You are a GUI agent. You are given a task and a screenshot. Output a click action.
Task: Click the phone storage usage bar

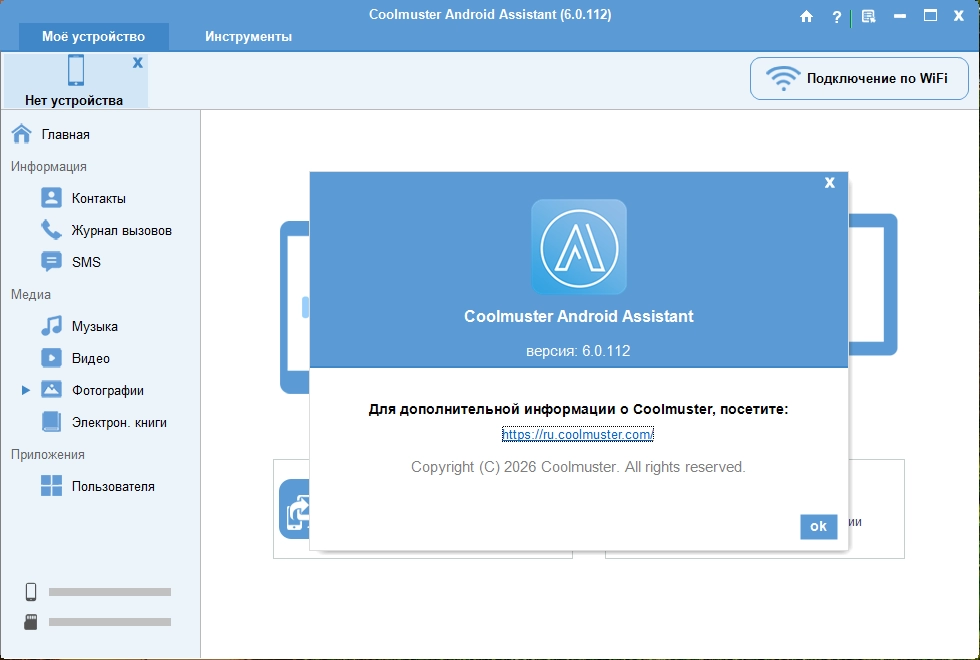point(110,592)
